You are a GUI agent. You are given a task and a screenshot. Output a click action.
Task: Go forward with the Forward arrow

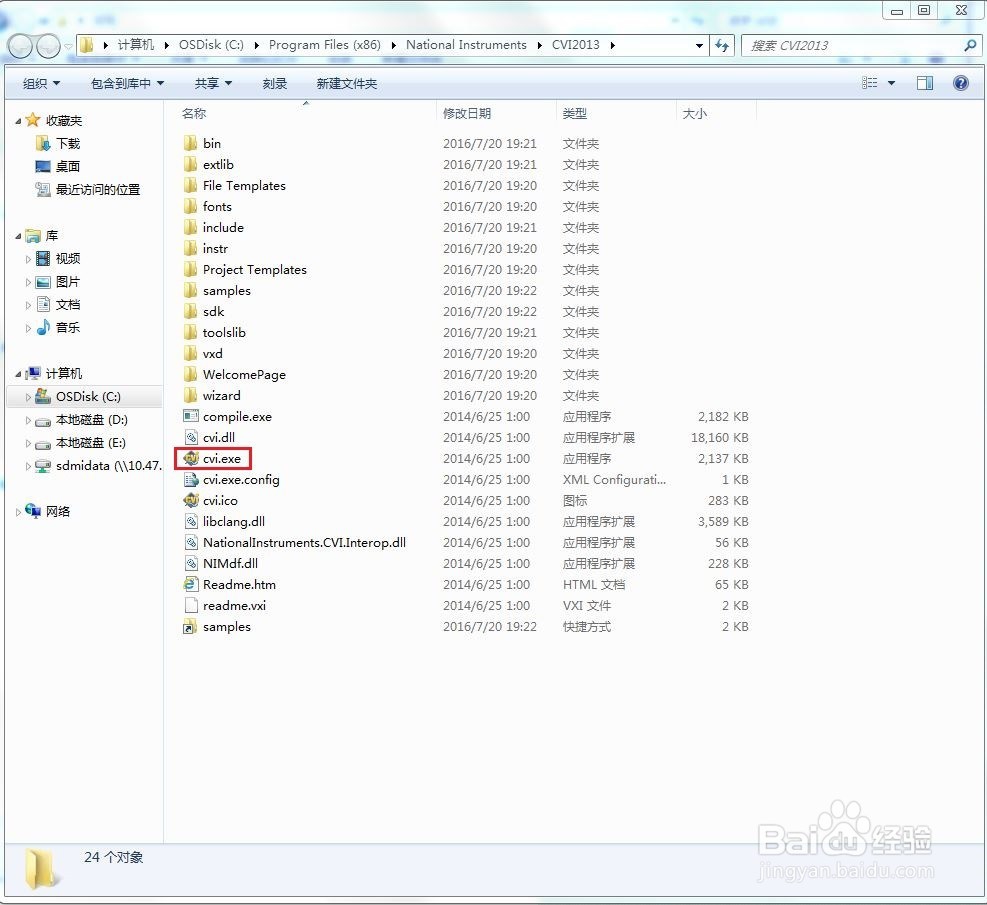(x=48, y=46)
